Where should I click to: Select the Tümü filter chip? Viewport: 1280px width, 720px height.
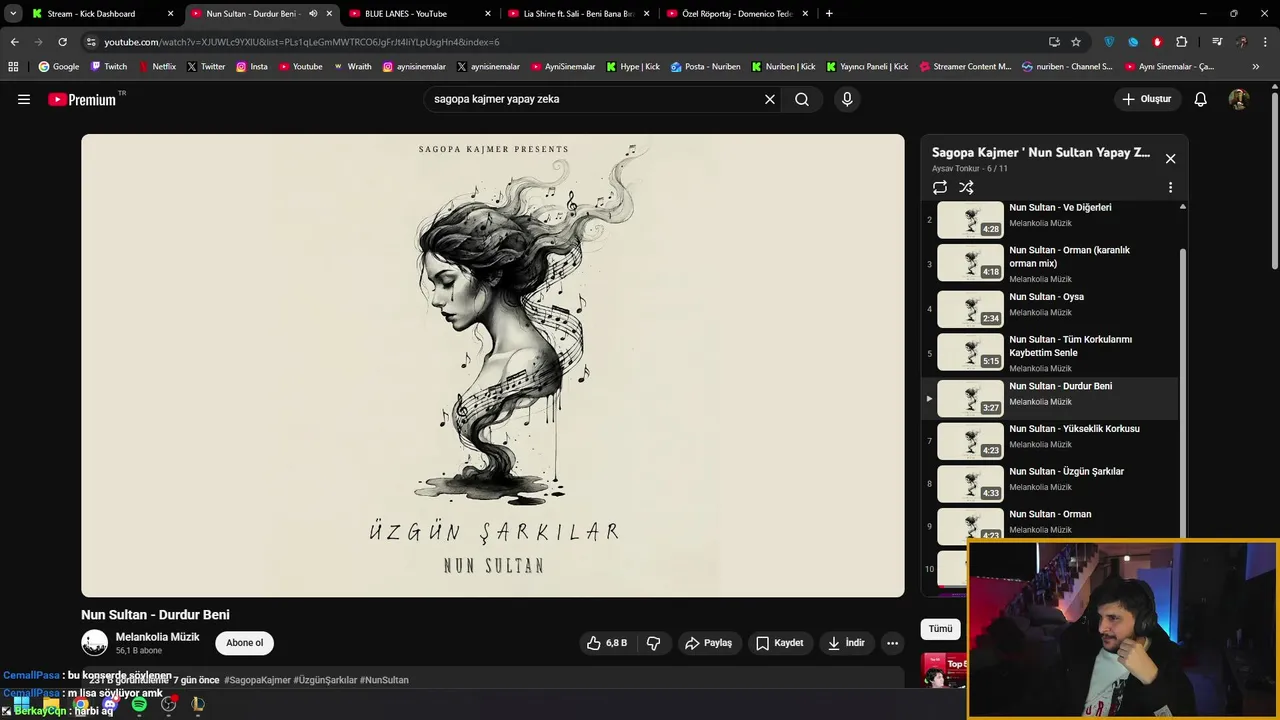tap(941, 629)
